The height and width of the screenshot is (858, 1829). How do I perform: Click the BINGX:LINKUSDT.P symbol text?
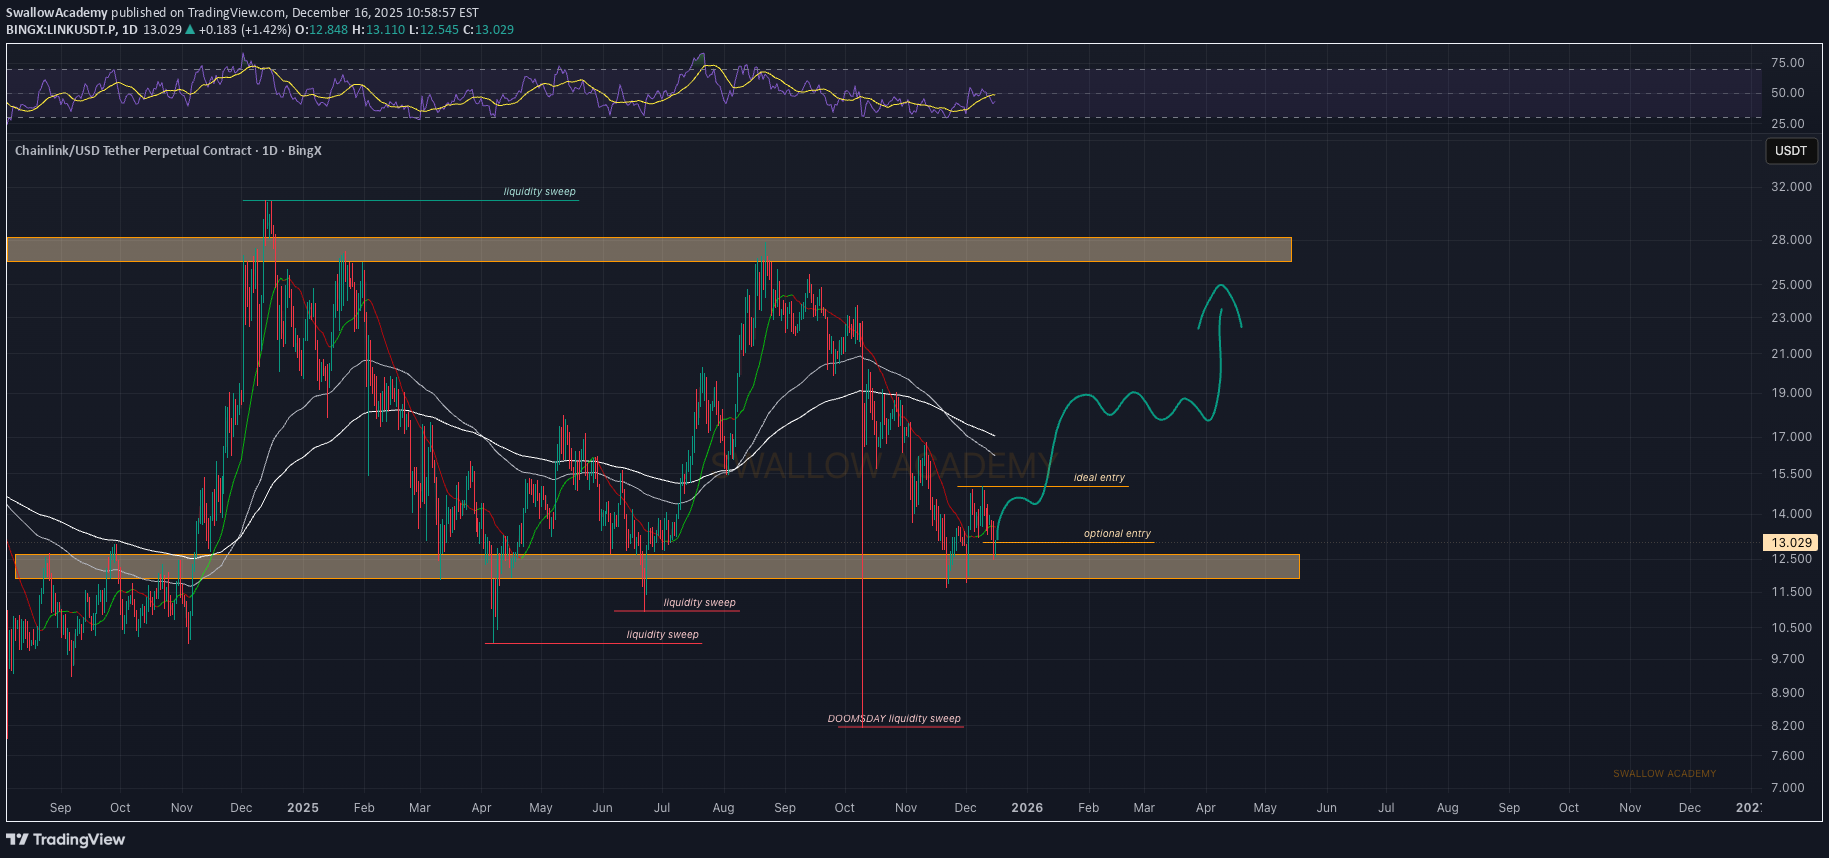click(x=60, y=30)
